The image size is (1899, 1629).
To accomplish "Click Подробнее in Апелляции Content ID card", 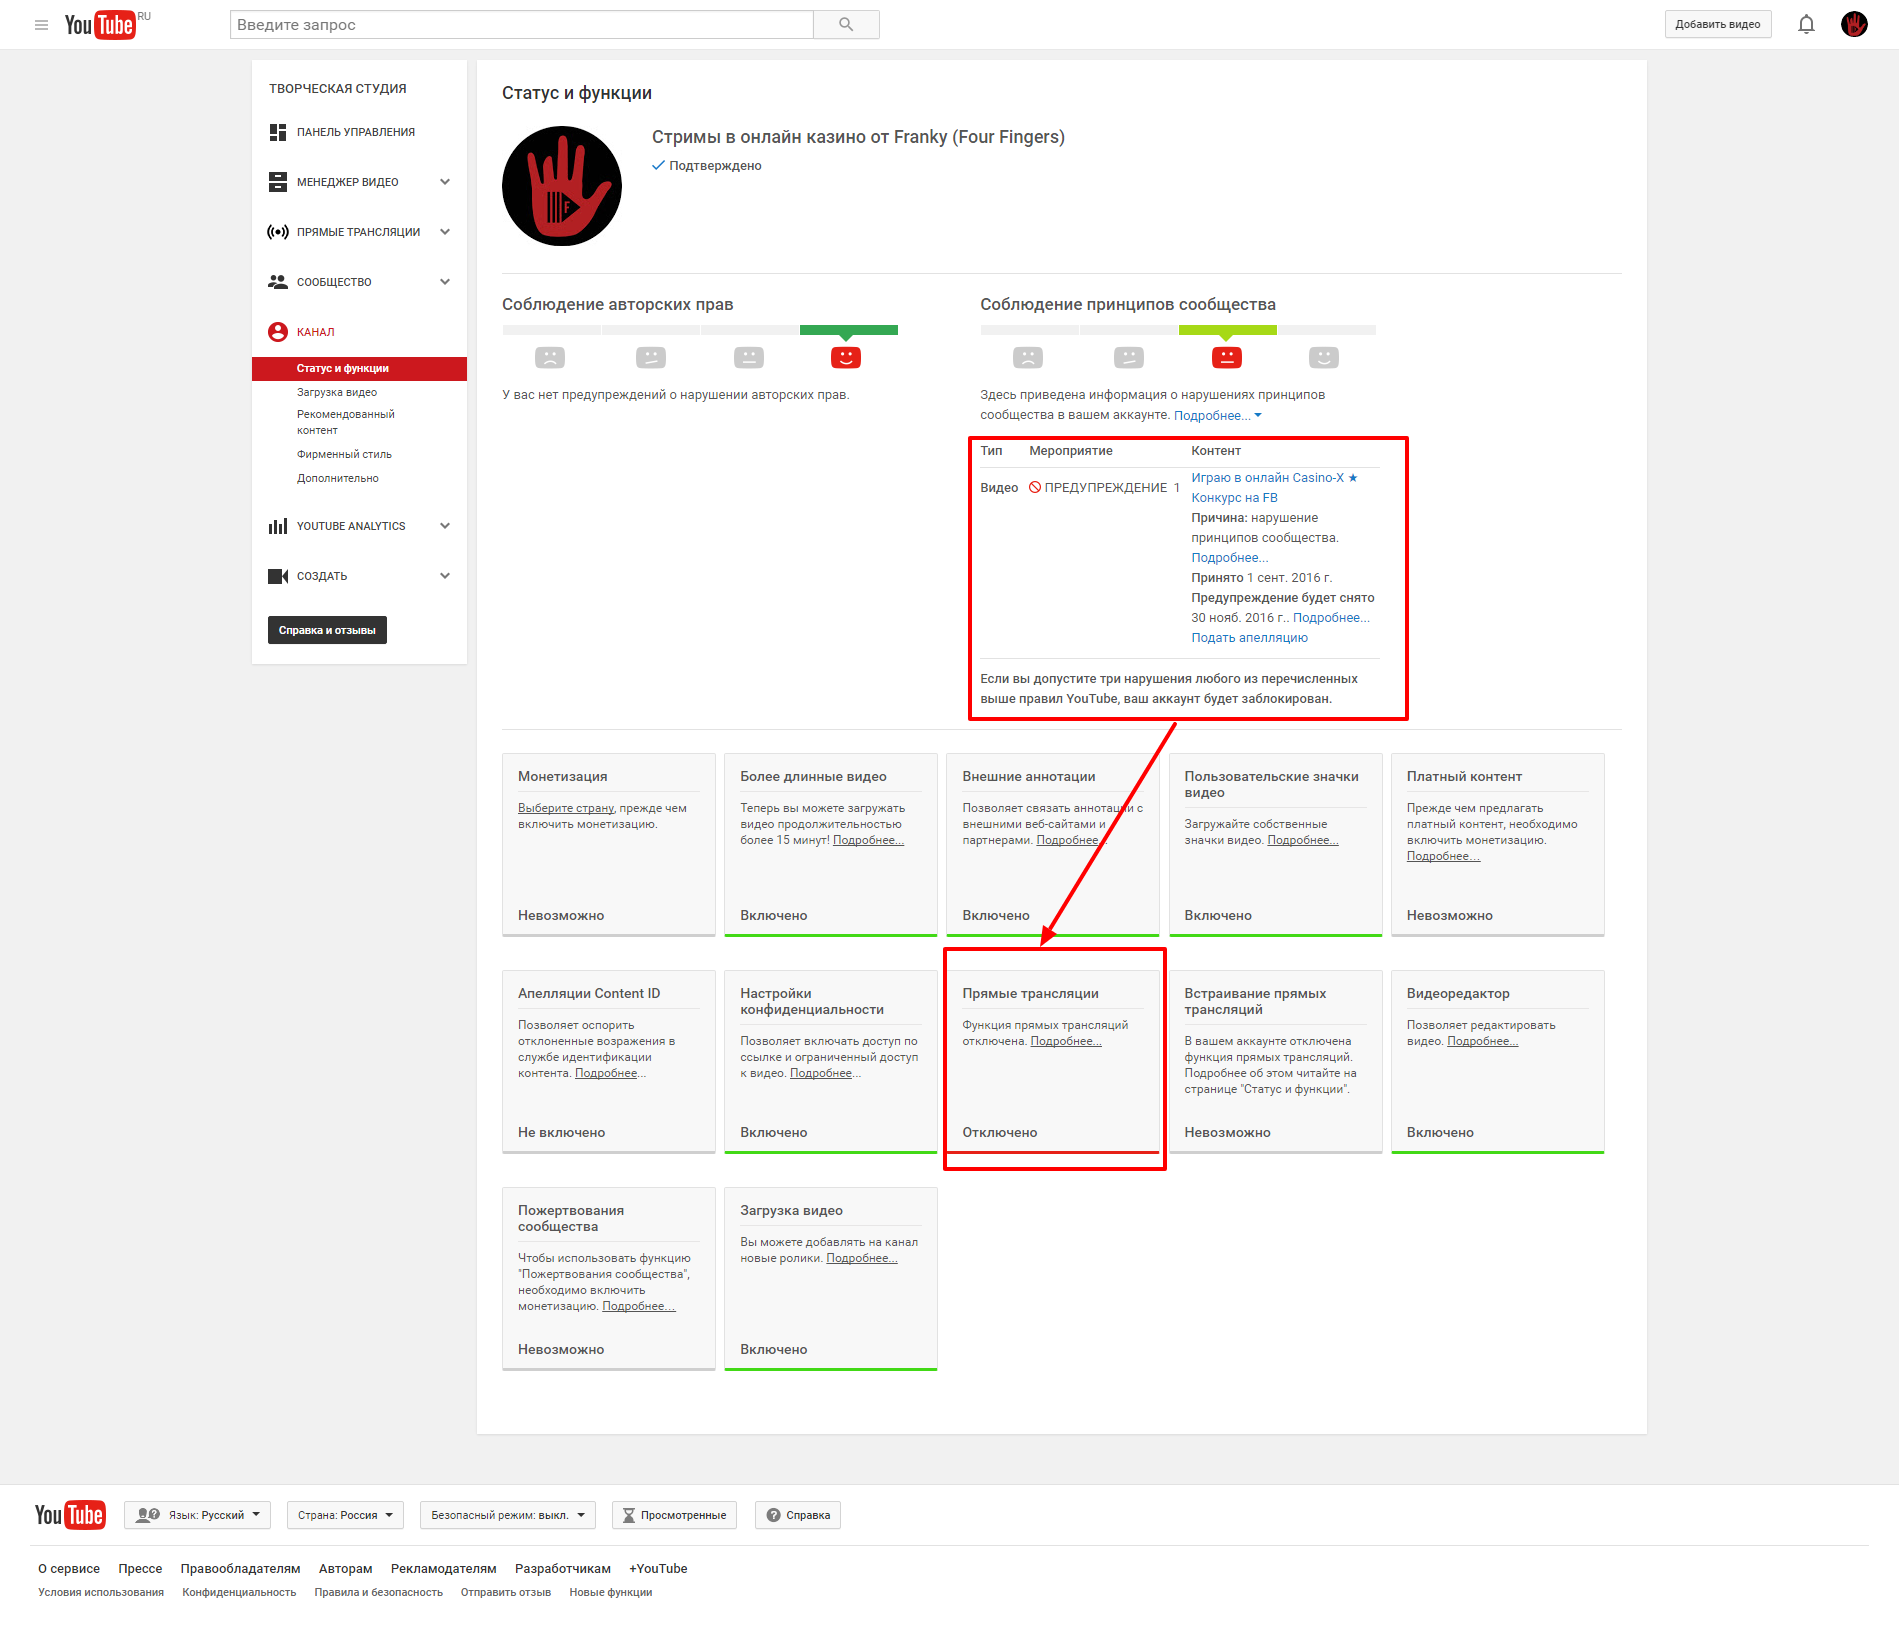I will click(610, 1074).
